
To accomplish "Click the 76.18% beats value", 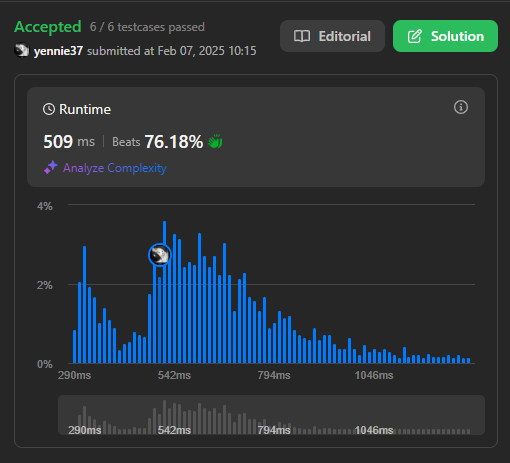I will click(x=174, y=142).
